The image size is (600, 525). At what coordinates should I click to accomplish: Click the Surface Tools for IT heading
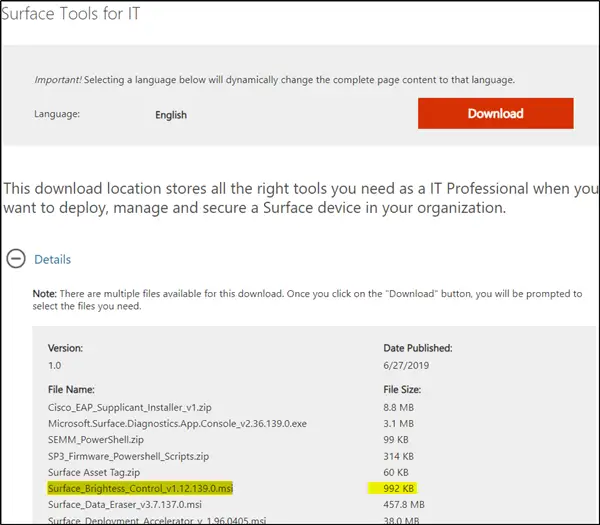(x=71, y=13)
